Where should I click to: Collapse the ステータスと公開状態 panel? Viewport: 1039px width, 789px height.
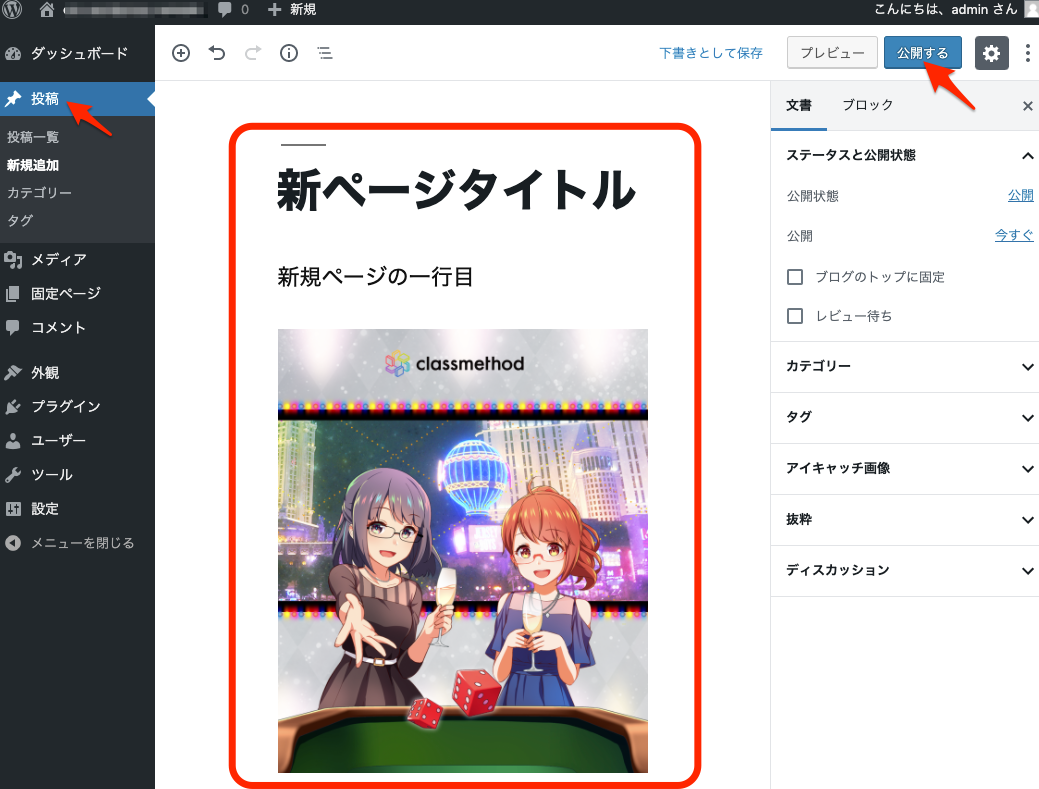coord(1027,156)
